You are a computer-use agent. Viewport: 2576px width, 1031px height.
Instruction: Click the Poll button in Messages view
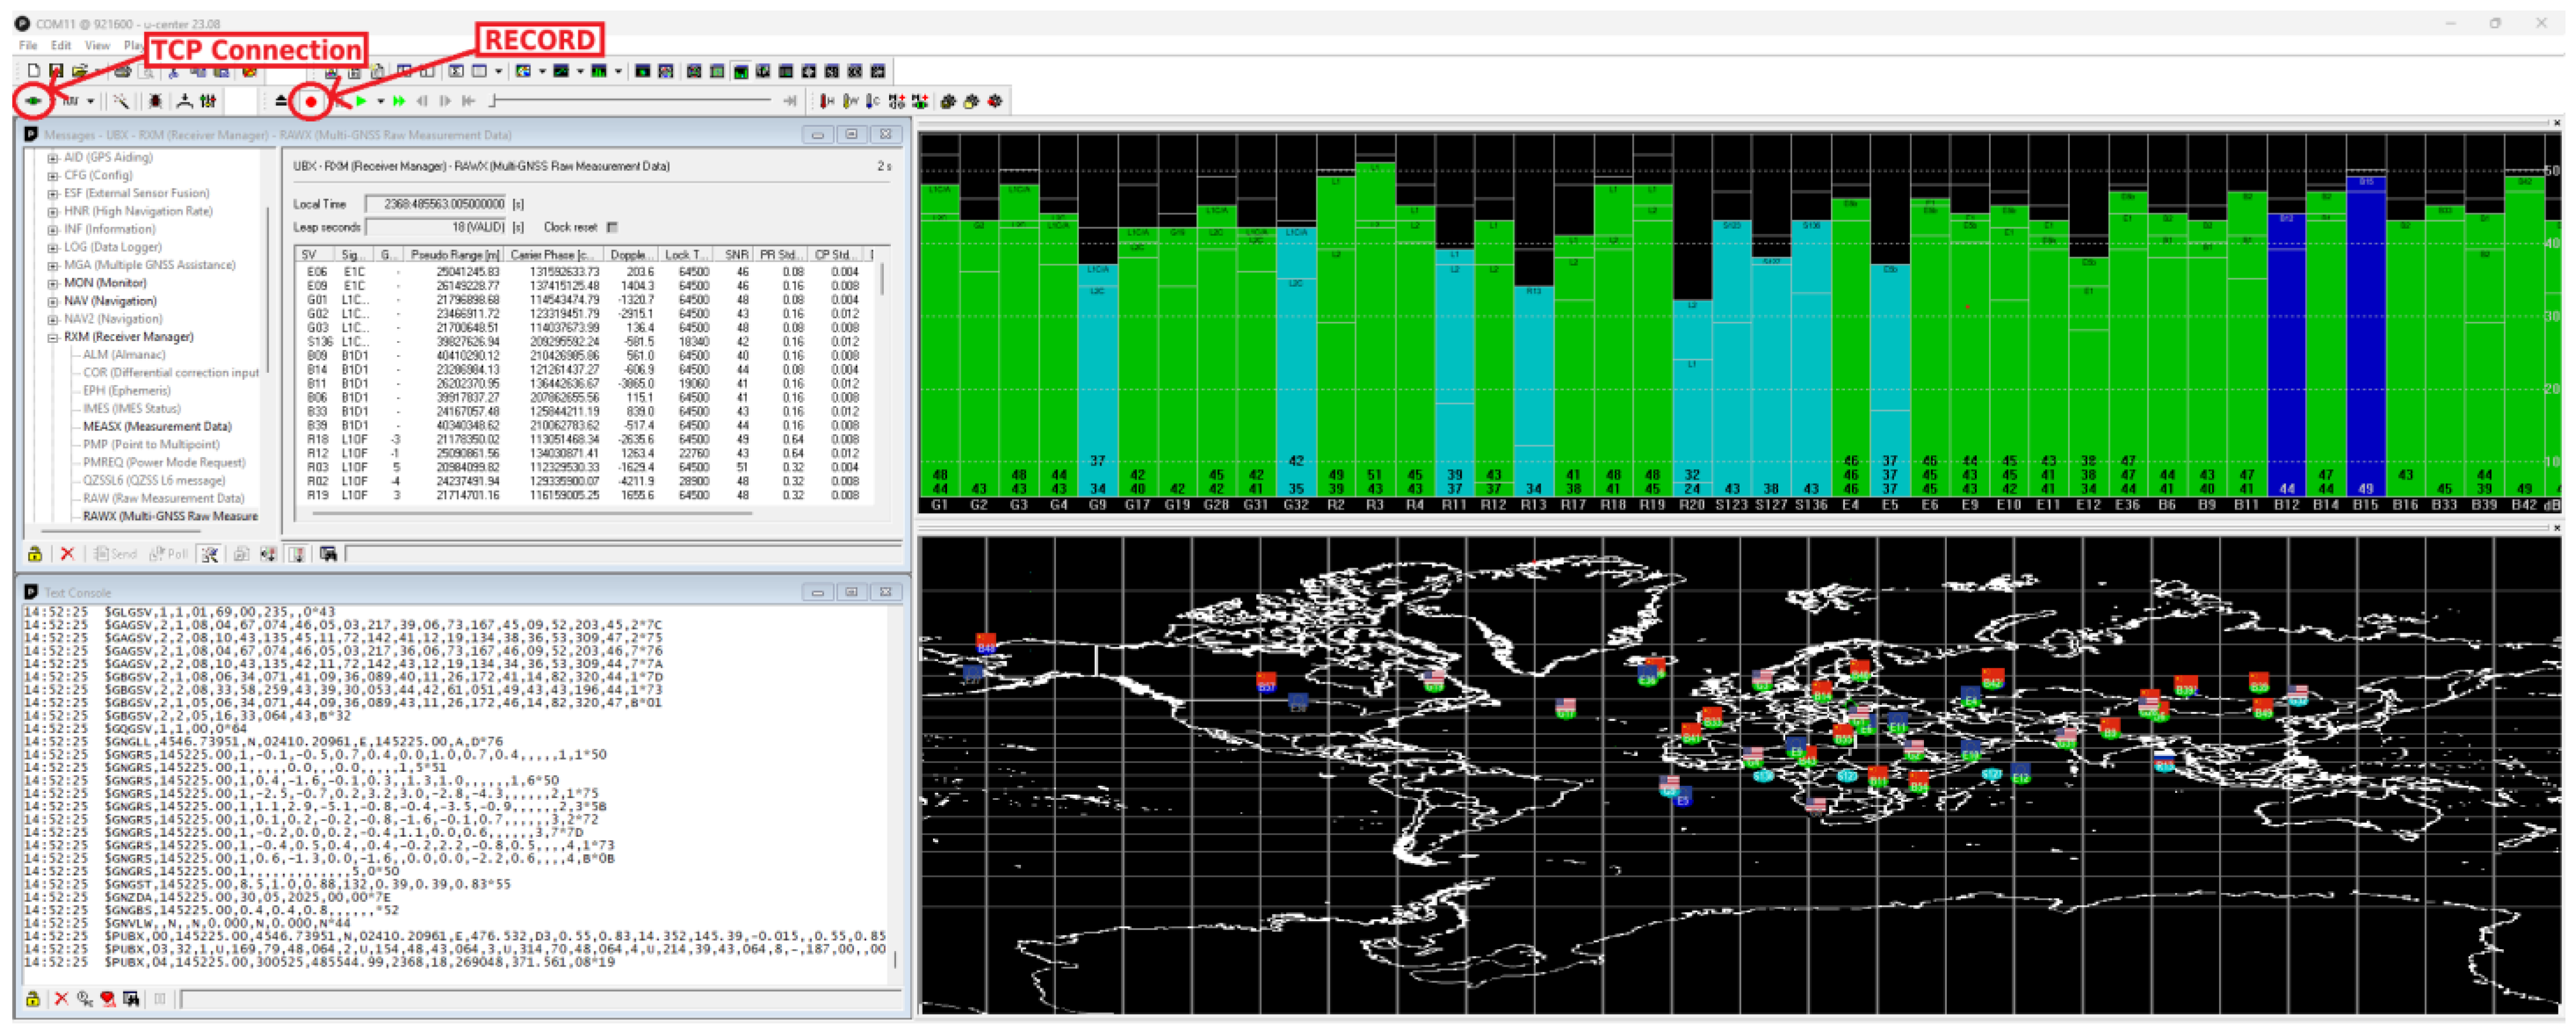coord(169,554)
